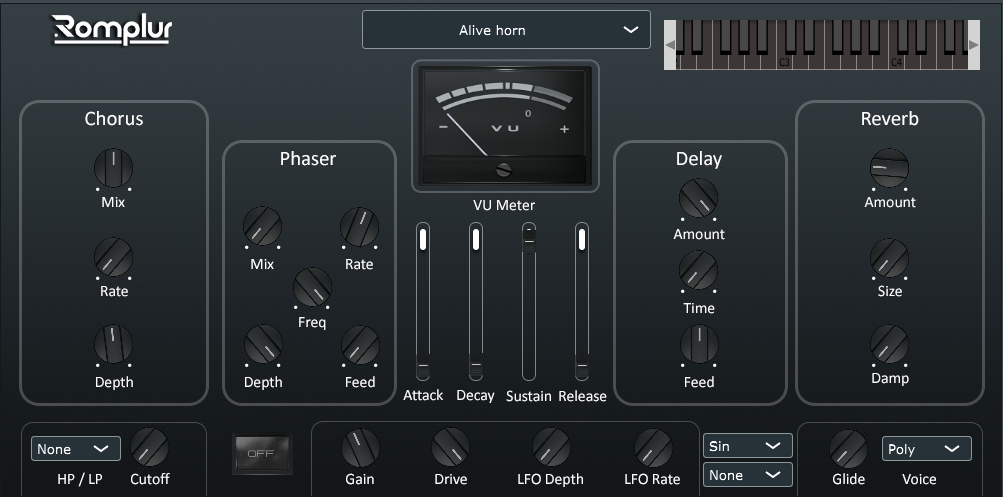The width and height of the screenshot is (1003, 497).
Task: Click the Glide knob
Action: [x=848, y=449]
